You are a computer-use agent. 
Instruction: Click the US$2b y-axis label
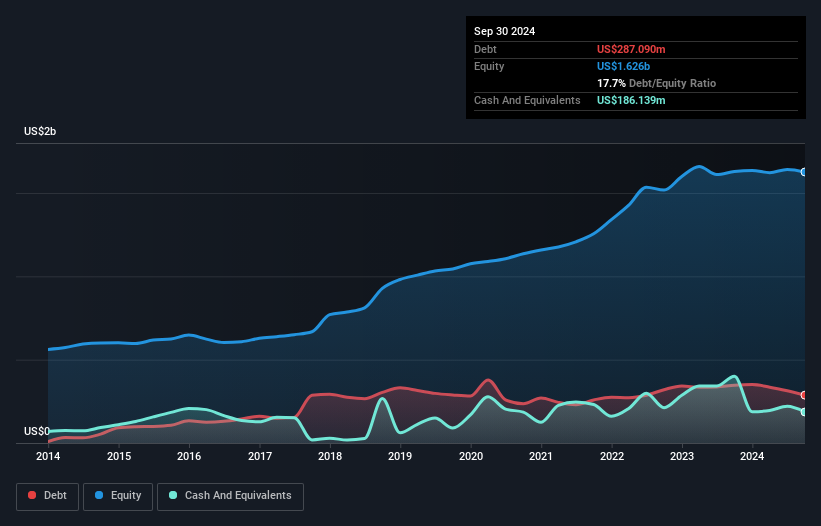pos(40,131)
